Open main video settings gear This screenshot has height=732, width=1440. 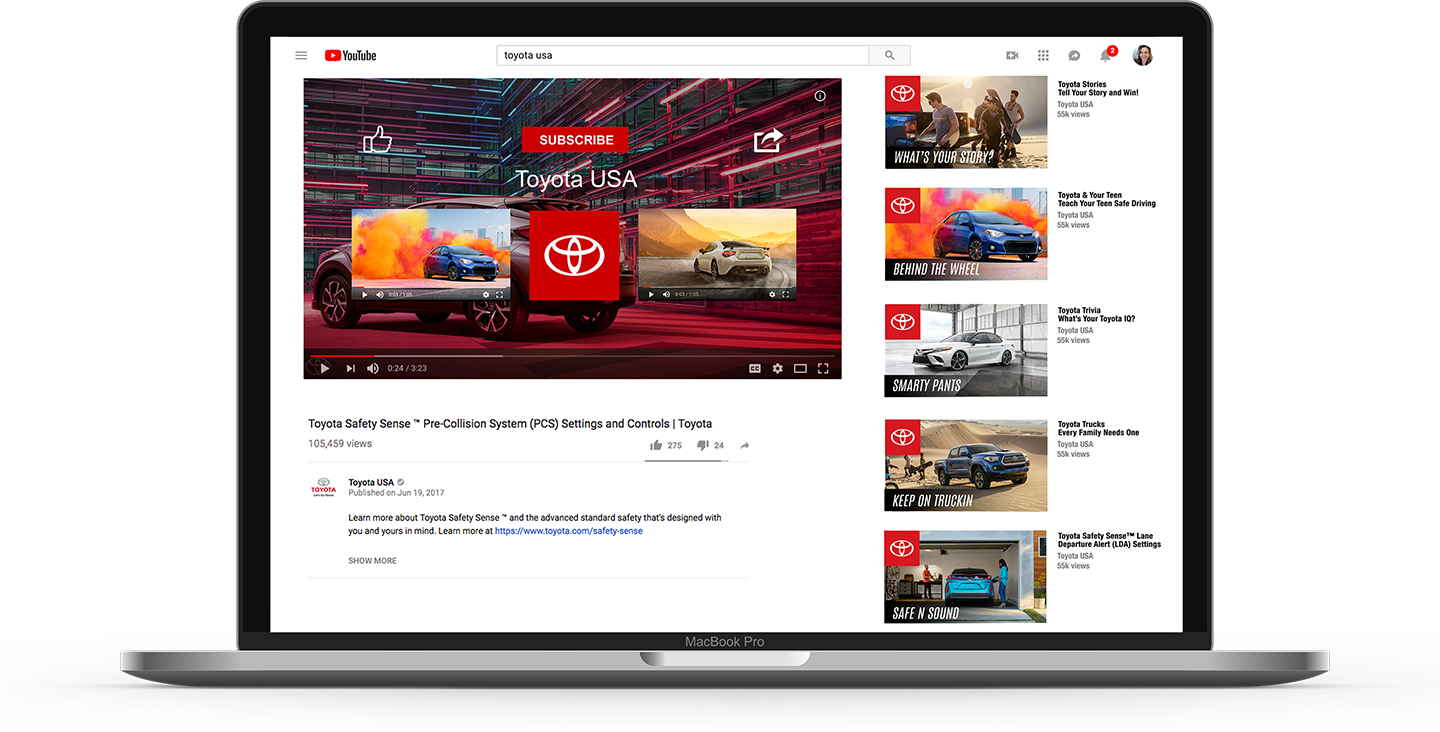[x=777, y=368]
